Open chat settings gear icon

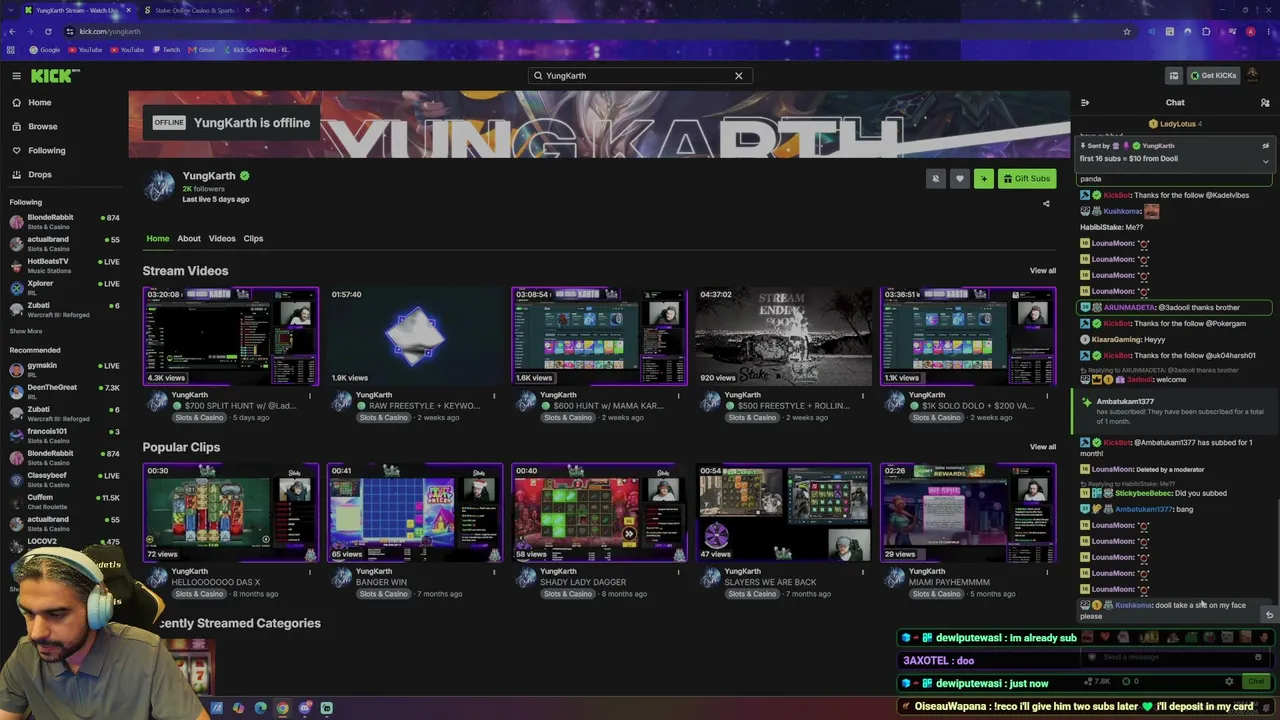pyautogui.click(x=1229, y=682)
